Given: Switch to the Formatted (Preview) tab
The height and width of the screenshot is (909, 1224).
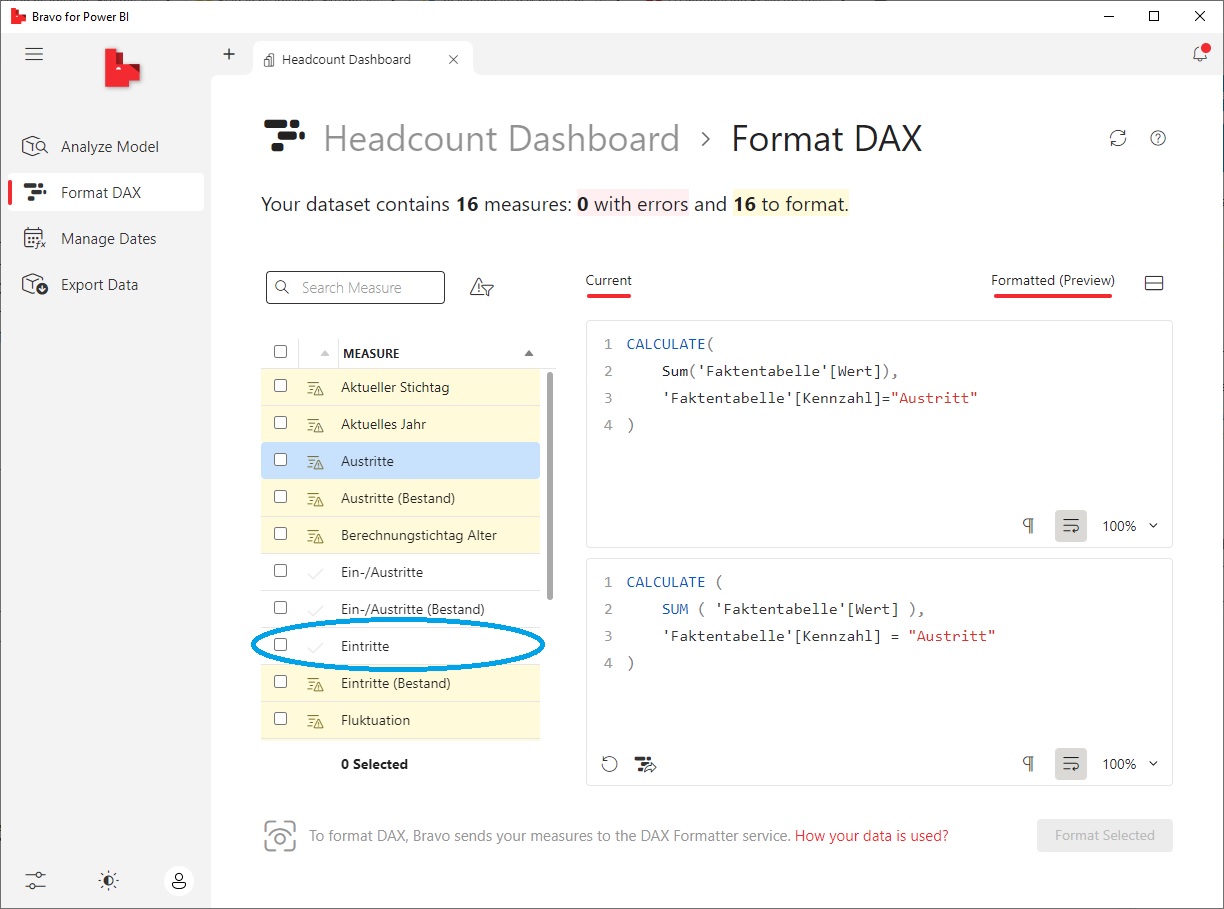Looking at the screenshot, I should pyautogui.click(x=1052, y=281).
